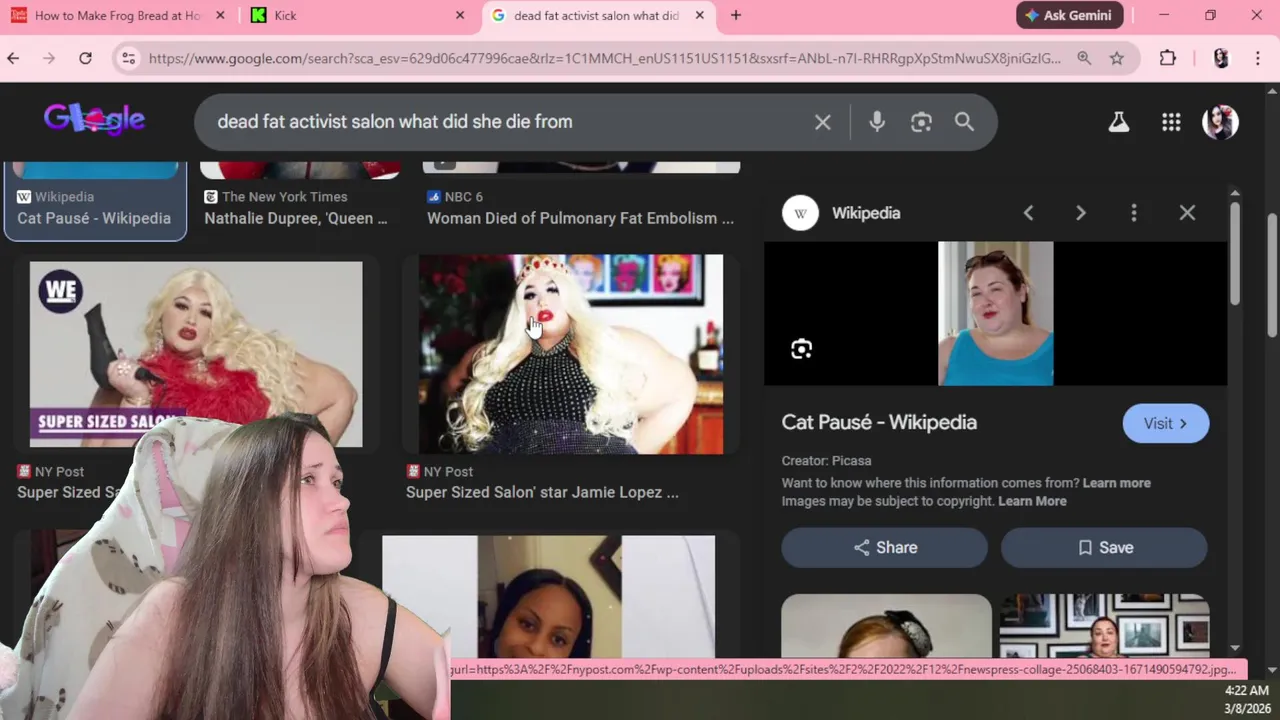This screenshot has width=1280, height=720.
Task: Open related image with framed pictures wall
Action: click(x=1104, y=625)
